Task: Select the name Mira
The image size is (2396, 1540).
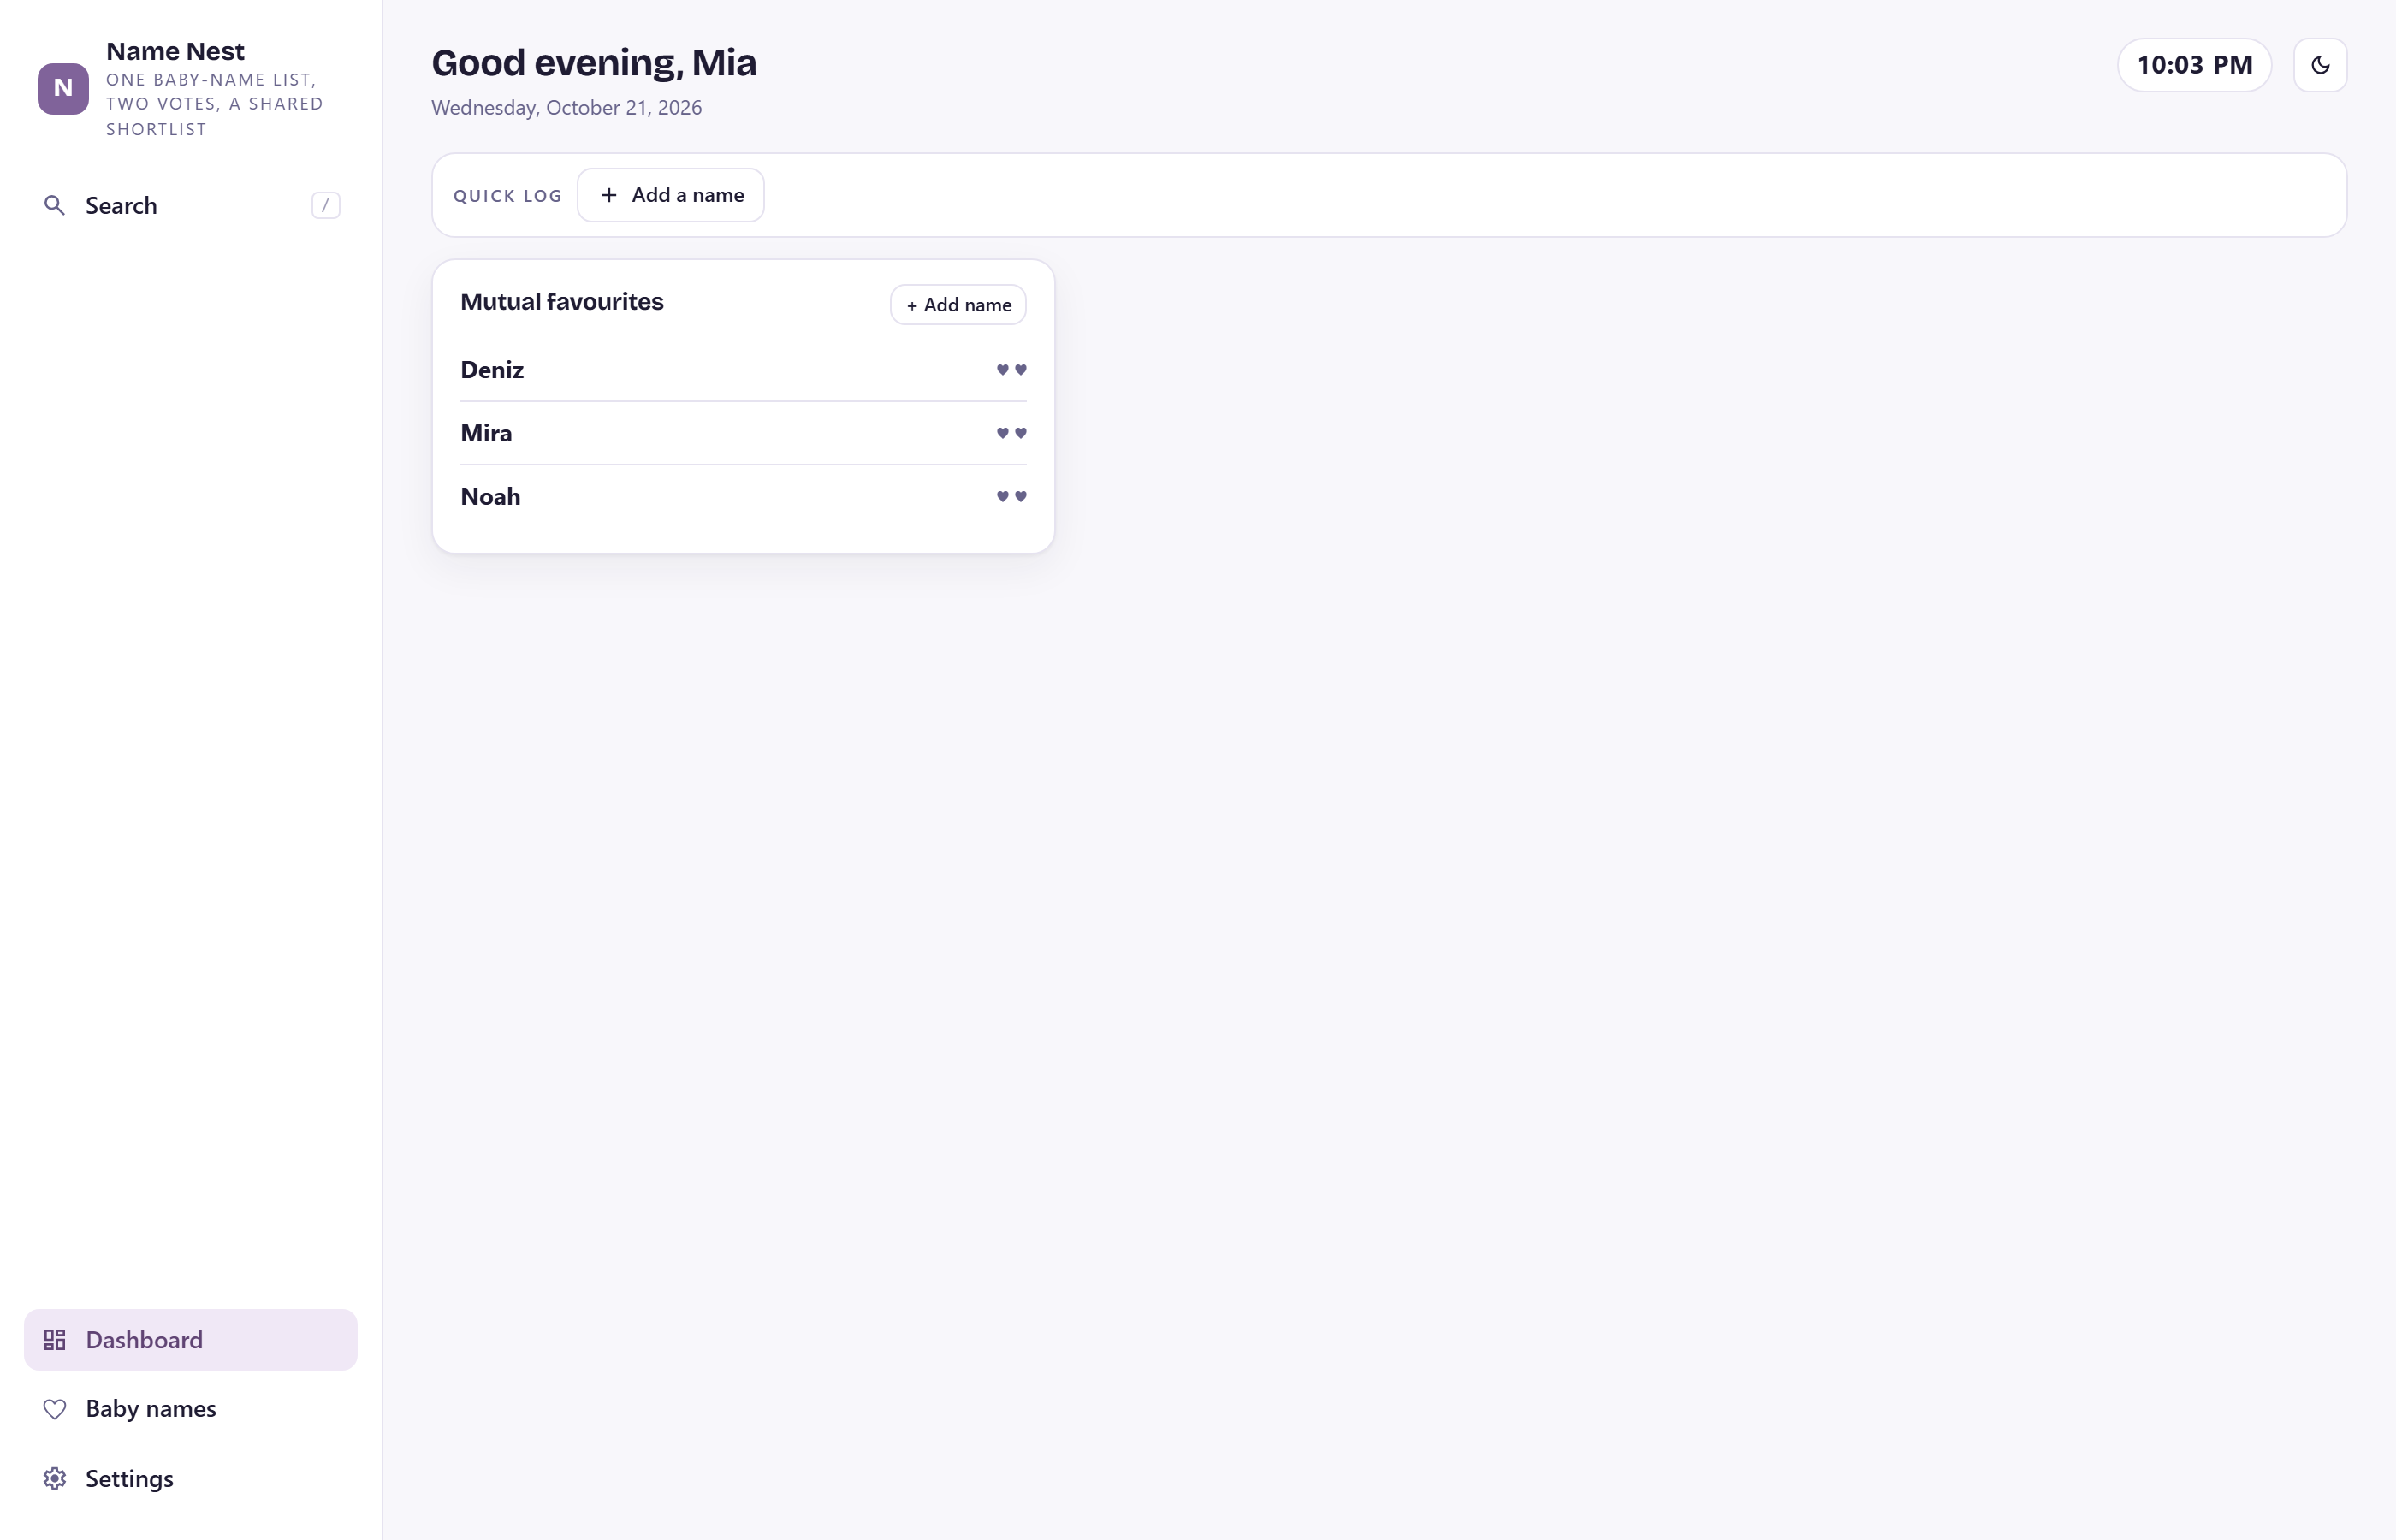Action: tap(486, 433)
